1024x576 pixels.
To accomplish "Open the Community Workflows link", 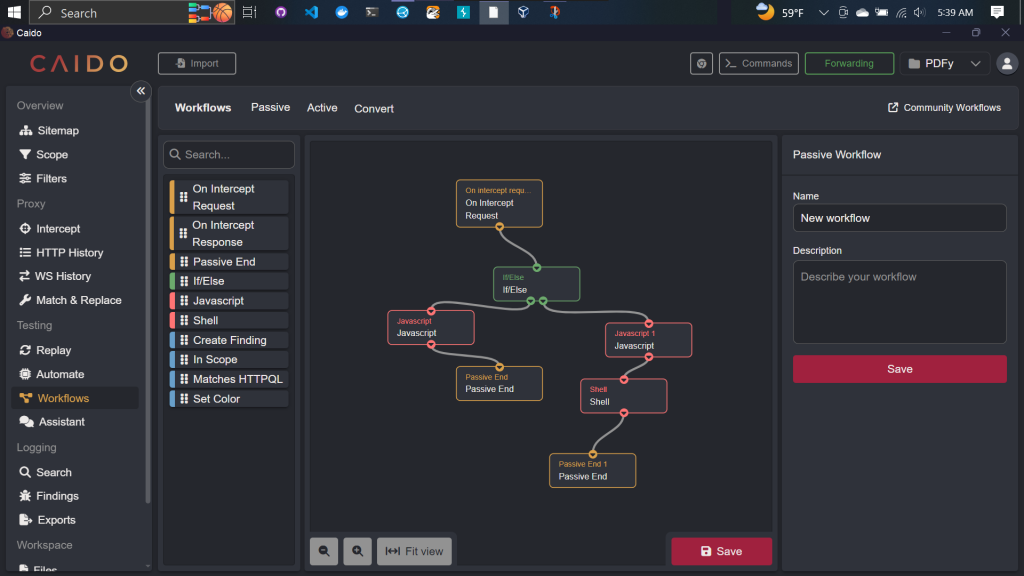I will (x=944, y=108).
